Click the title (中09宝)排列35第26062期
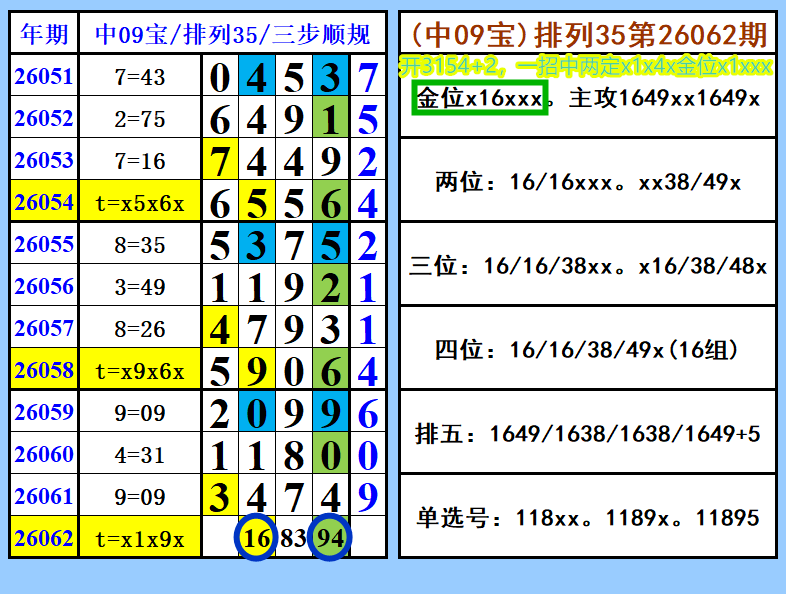 (588, 34)
